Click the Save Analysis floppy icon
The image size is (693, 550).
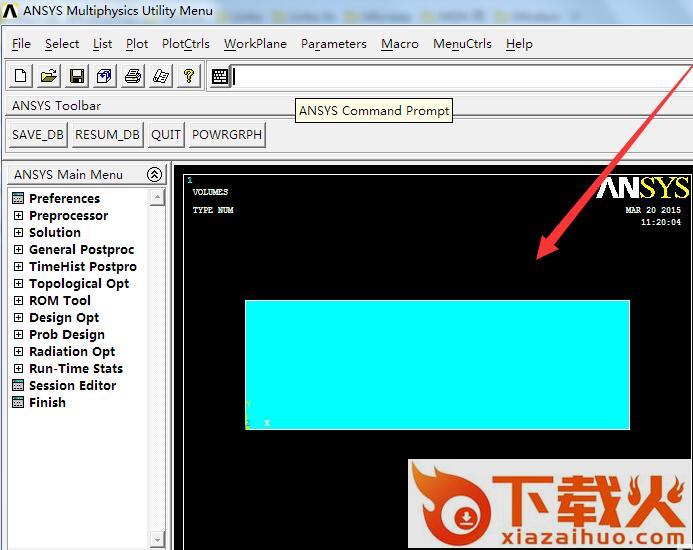(77, 76)
